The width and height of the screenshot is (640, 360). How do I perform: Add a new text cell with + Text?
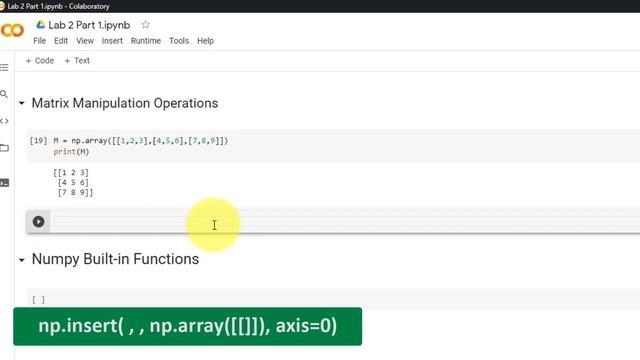[x=77, y=61]
